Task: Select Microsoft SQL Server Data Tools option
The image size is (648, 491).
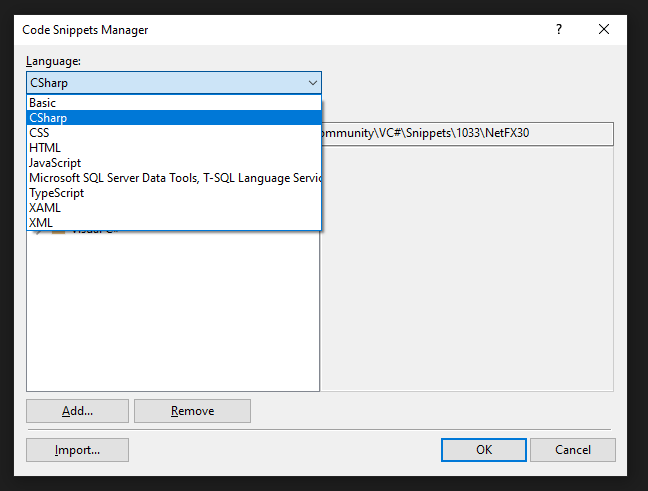Action: (174, 178)
